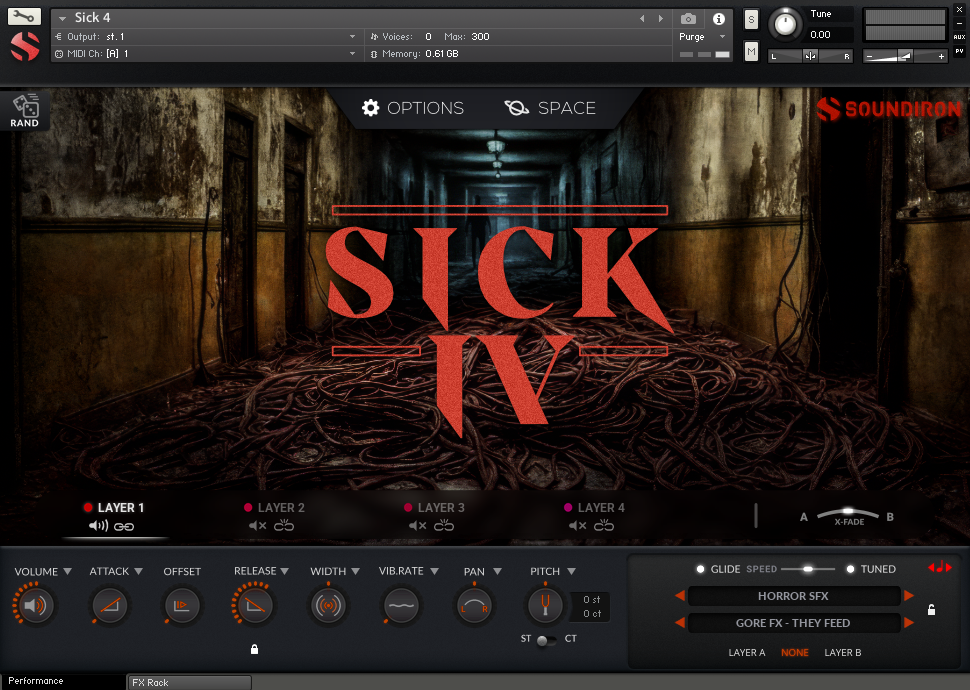Mute Layer 1 using its speaker icon
The image size is (970, 690).
click(98, 526)
